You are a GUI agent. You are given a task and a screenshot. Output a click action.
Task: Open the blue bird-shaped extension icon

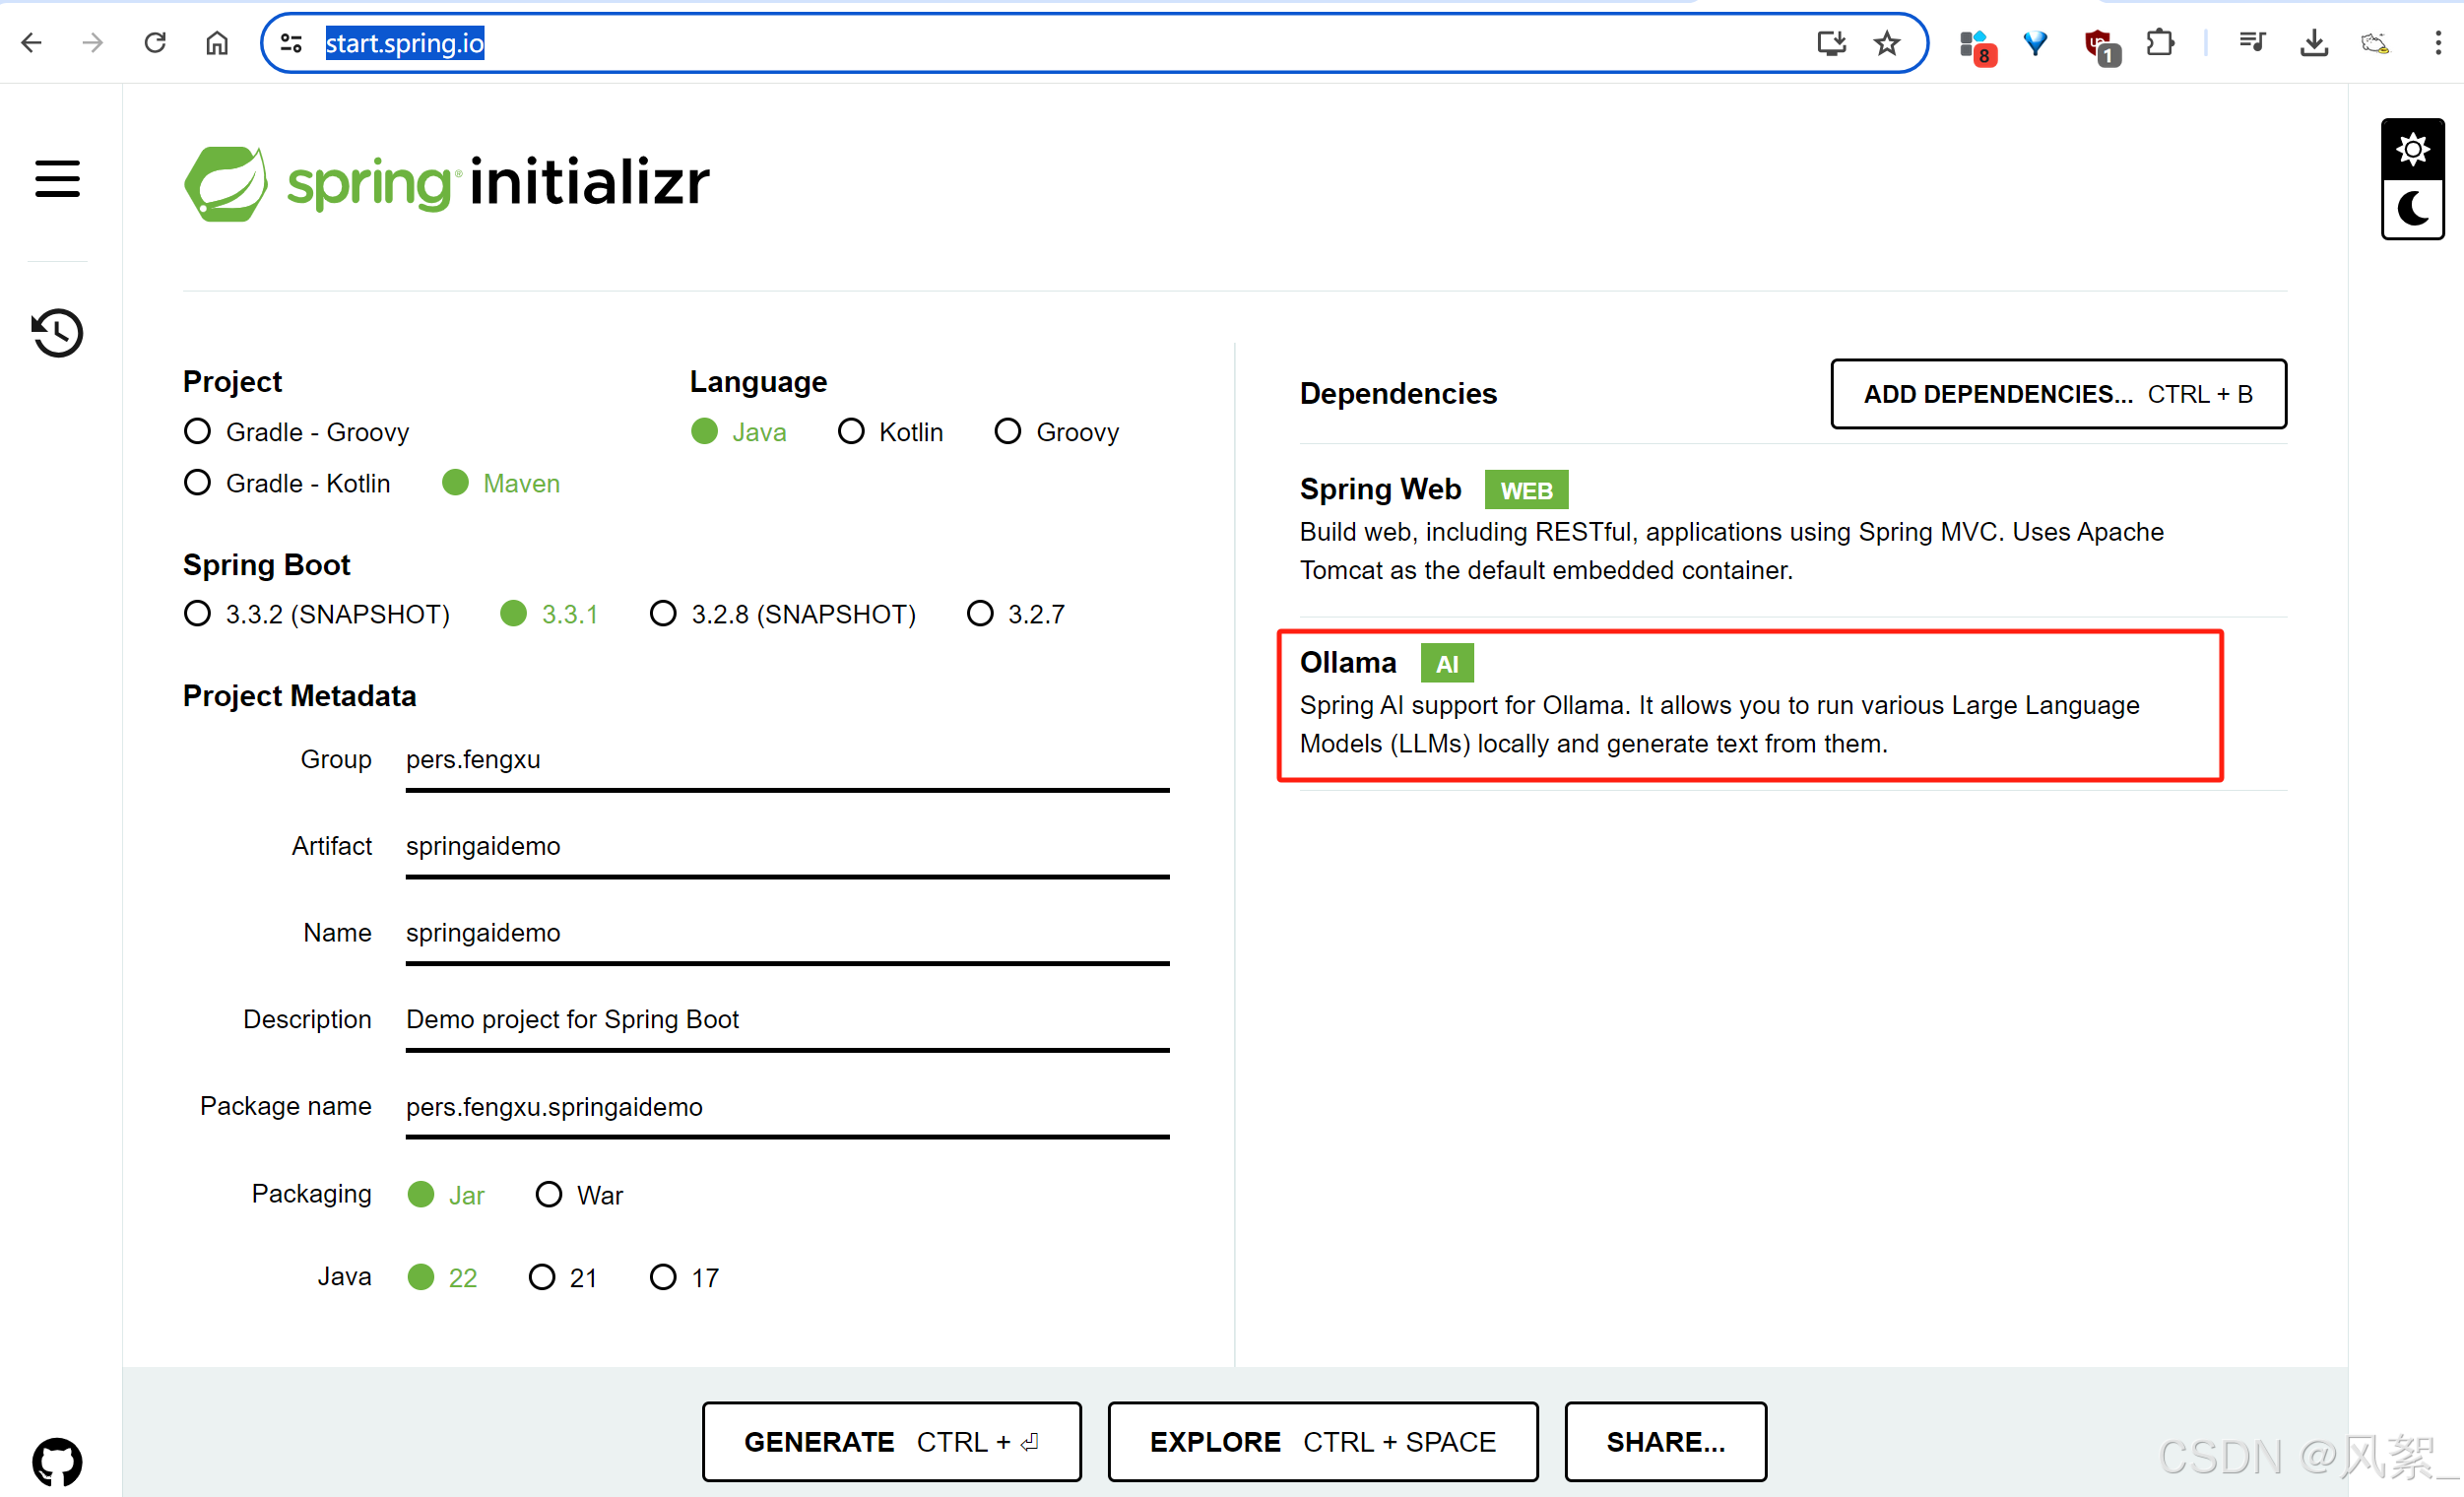coord(2036,43)
